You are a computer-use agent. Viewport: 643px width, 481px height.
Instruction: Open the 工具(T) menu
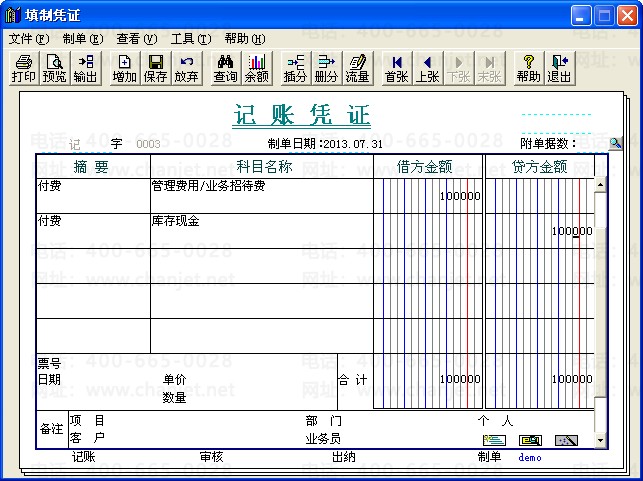[x=191, y=39]
